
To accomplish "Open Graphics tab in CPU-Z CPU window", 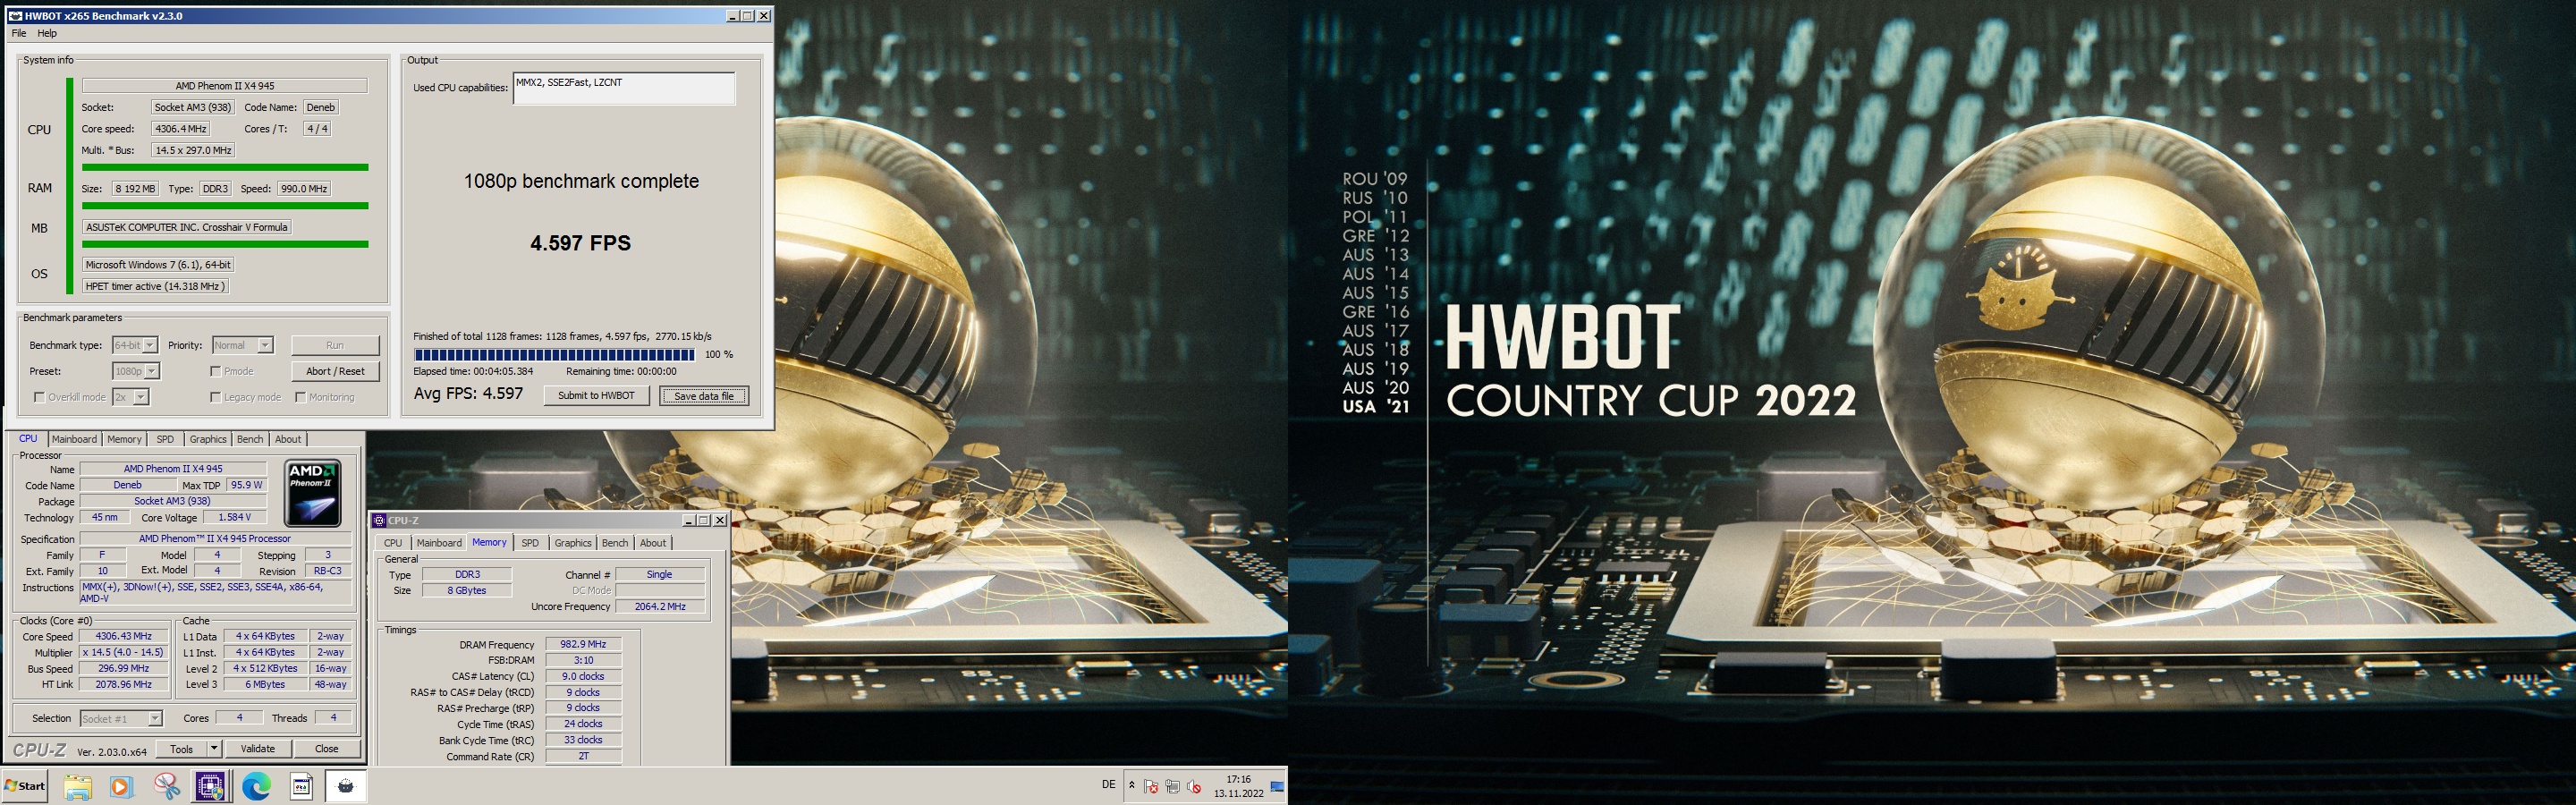I will pyautogui.click(x=208, y=439).
